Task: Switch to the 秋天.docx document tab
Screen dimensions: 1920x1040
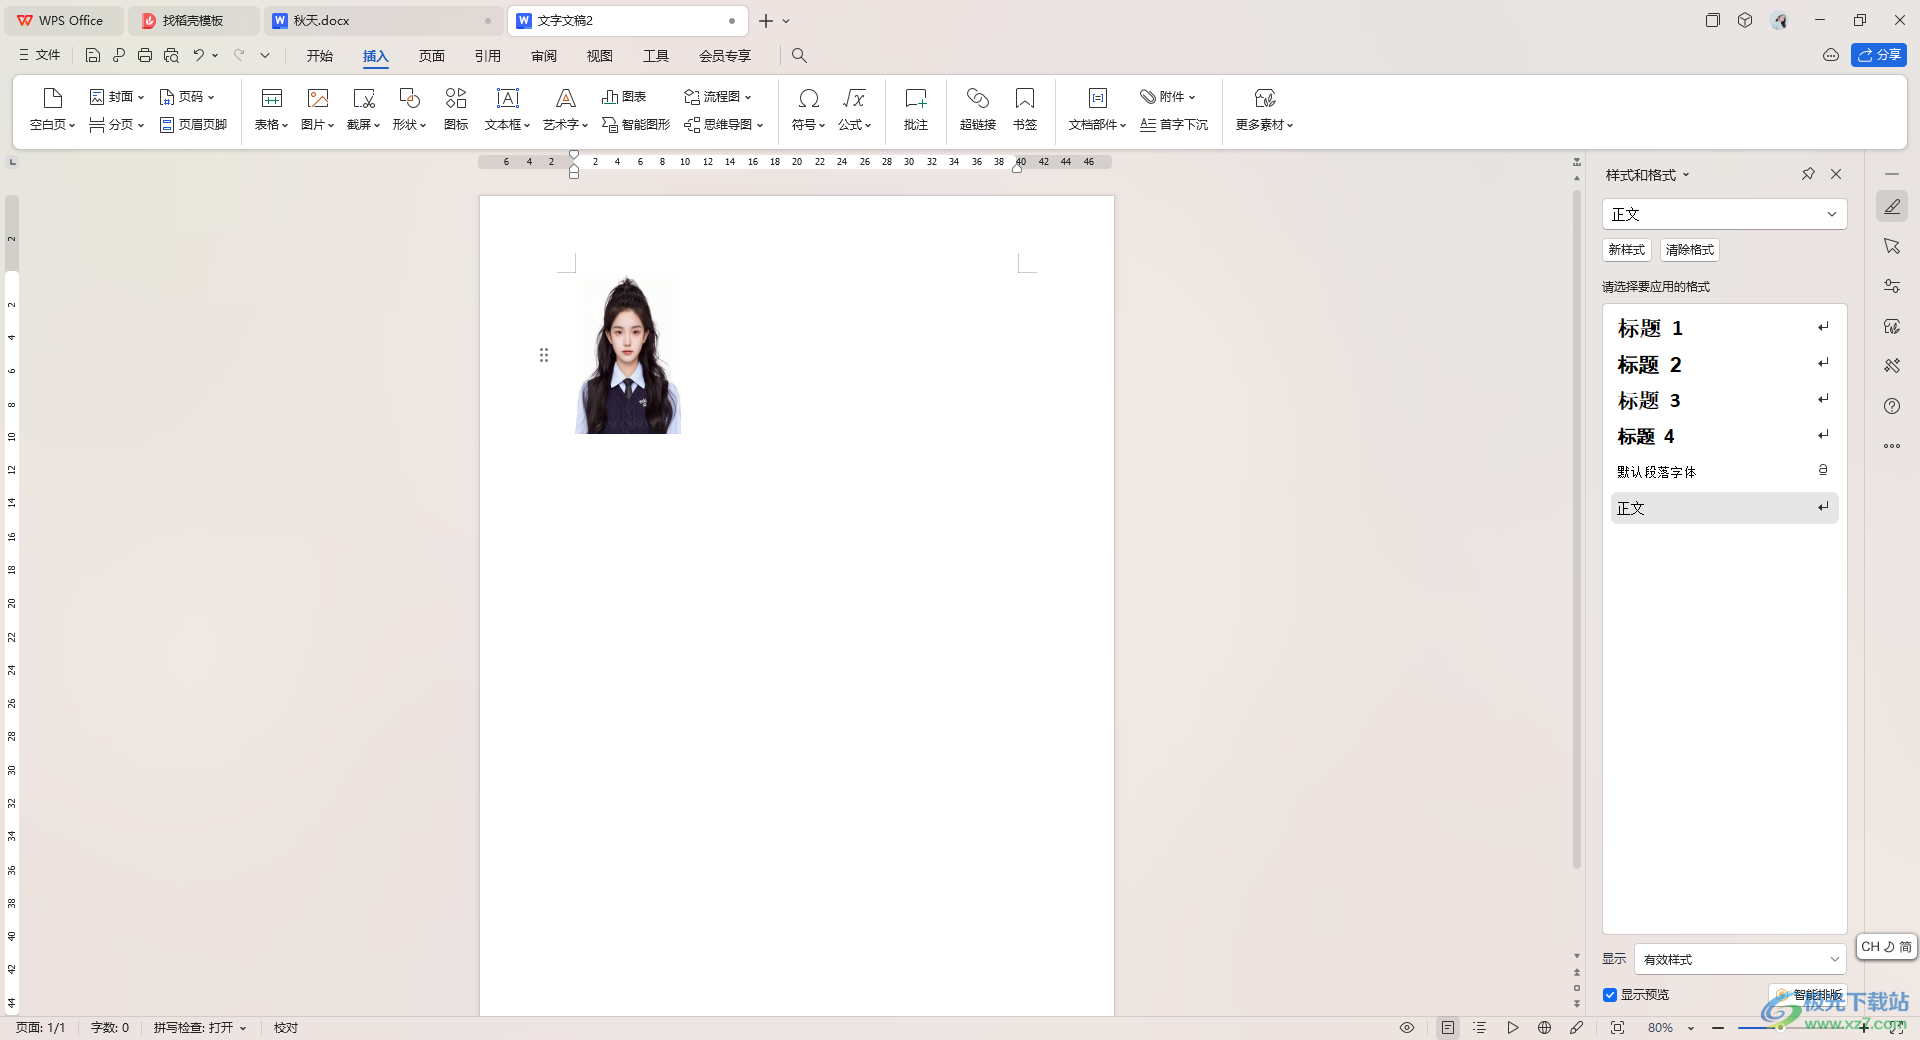Action: 385,20
